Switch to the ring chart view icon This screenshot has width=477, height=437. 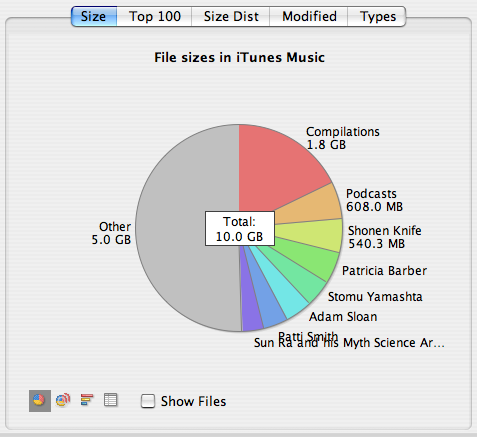point(63,400)
